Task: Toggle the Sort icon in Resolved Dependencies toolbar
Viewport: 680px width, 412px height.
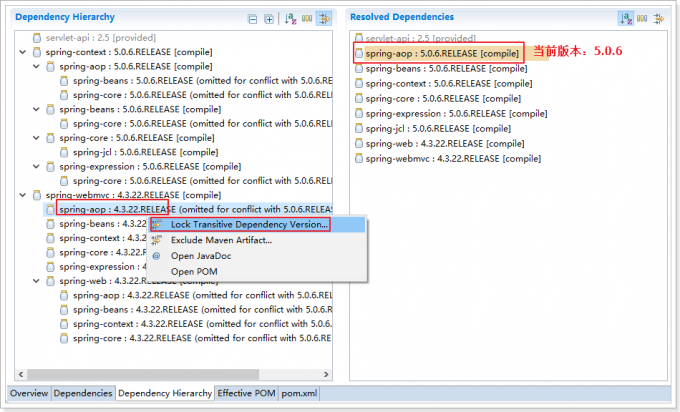Action: [x=625, y=18]
